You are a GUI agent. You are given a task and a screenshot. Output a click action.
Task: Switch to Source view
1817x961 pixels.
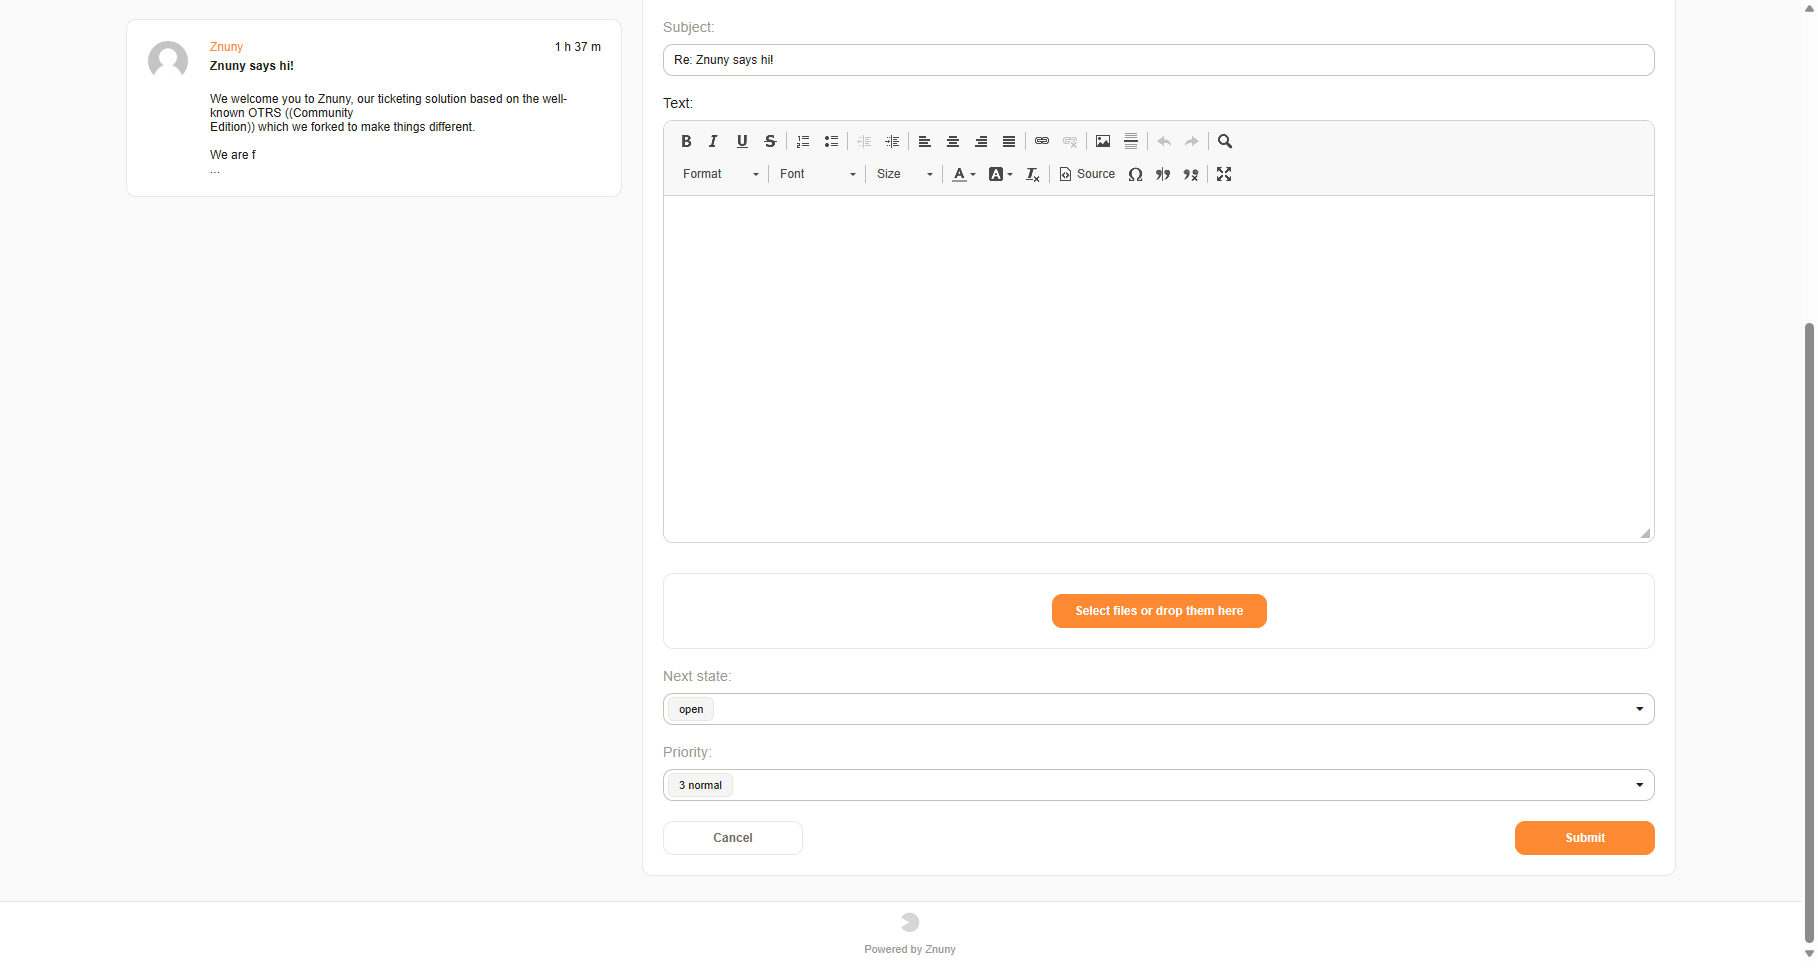(1087, 174)
